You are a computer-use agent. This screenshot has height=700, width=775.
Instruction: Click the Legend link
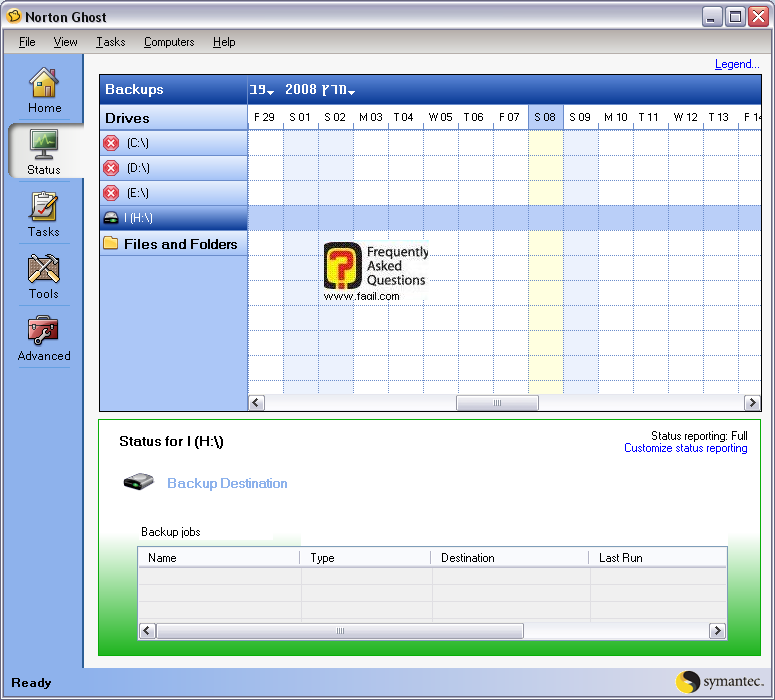[x=737, y=64]
